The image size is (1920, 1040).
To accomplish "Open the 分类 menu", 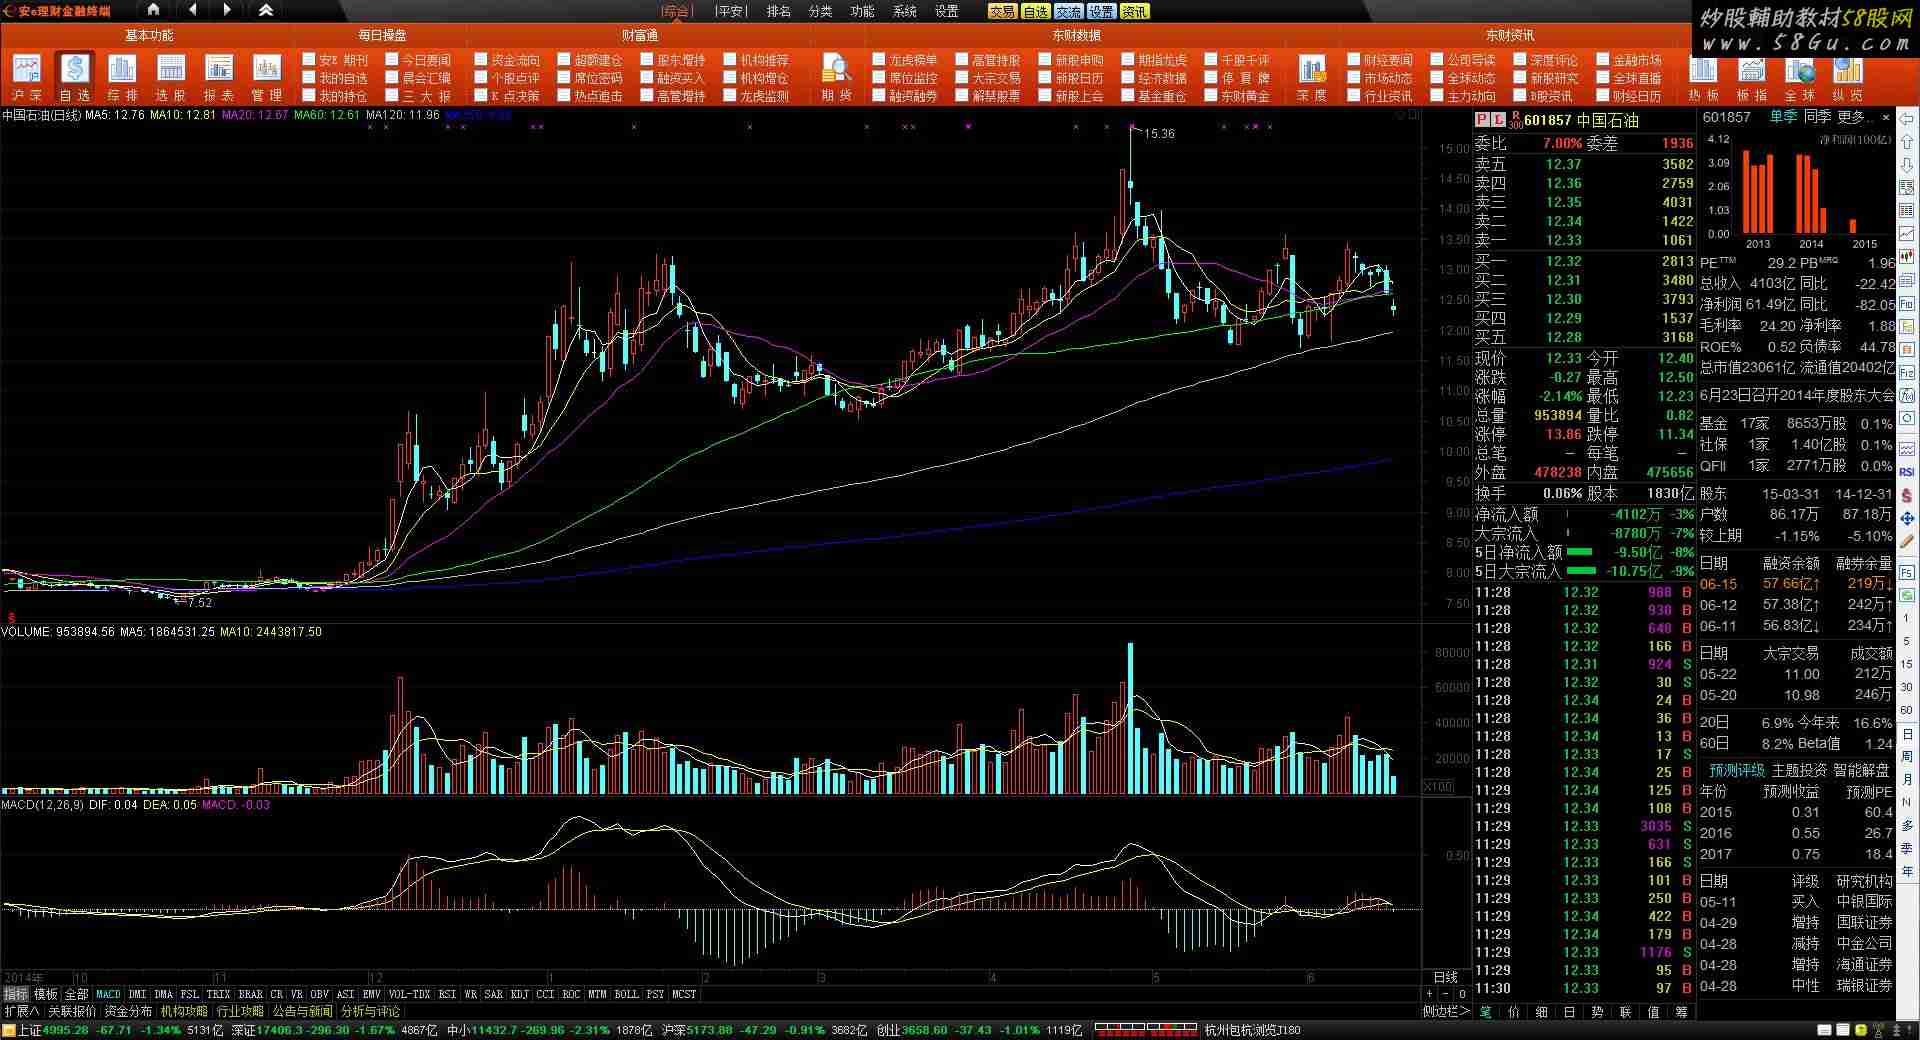I will pos(820,11).
